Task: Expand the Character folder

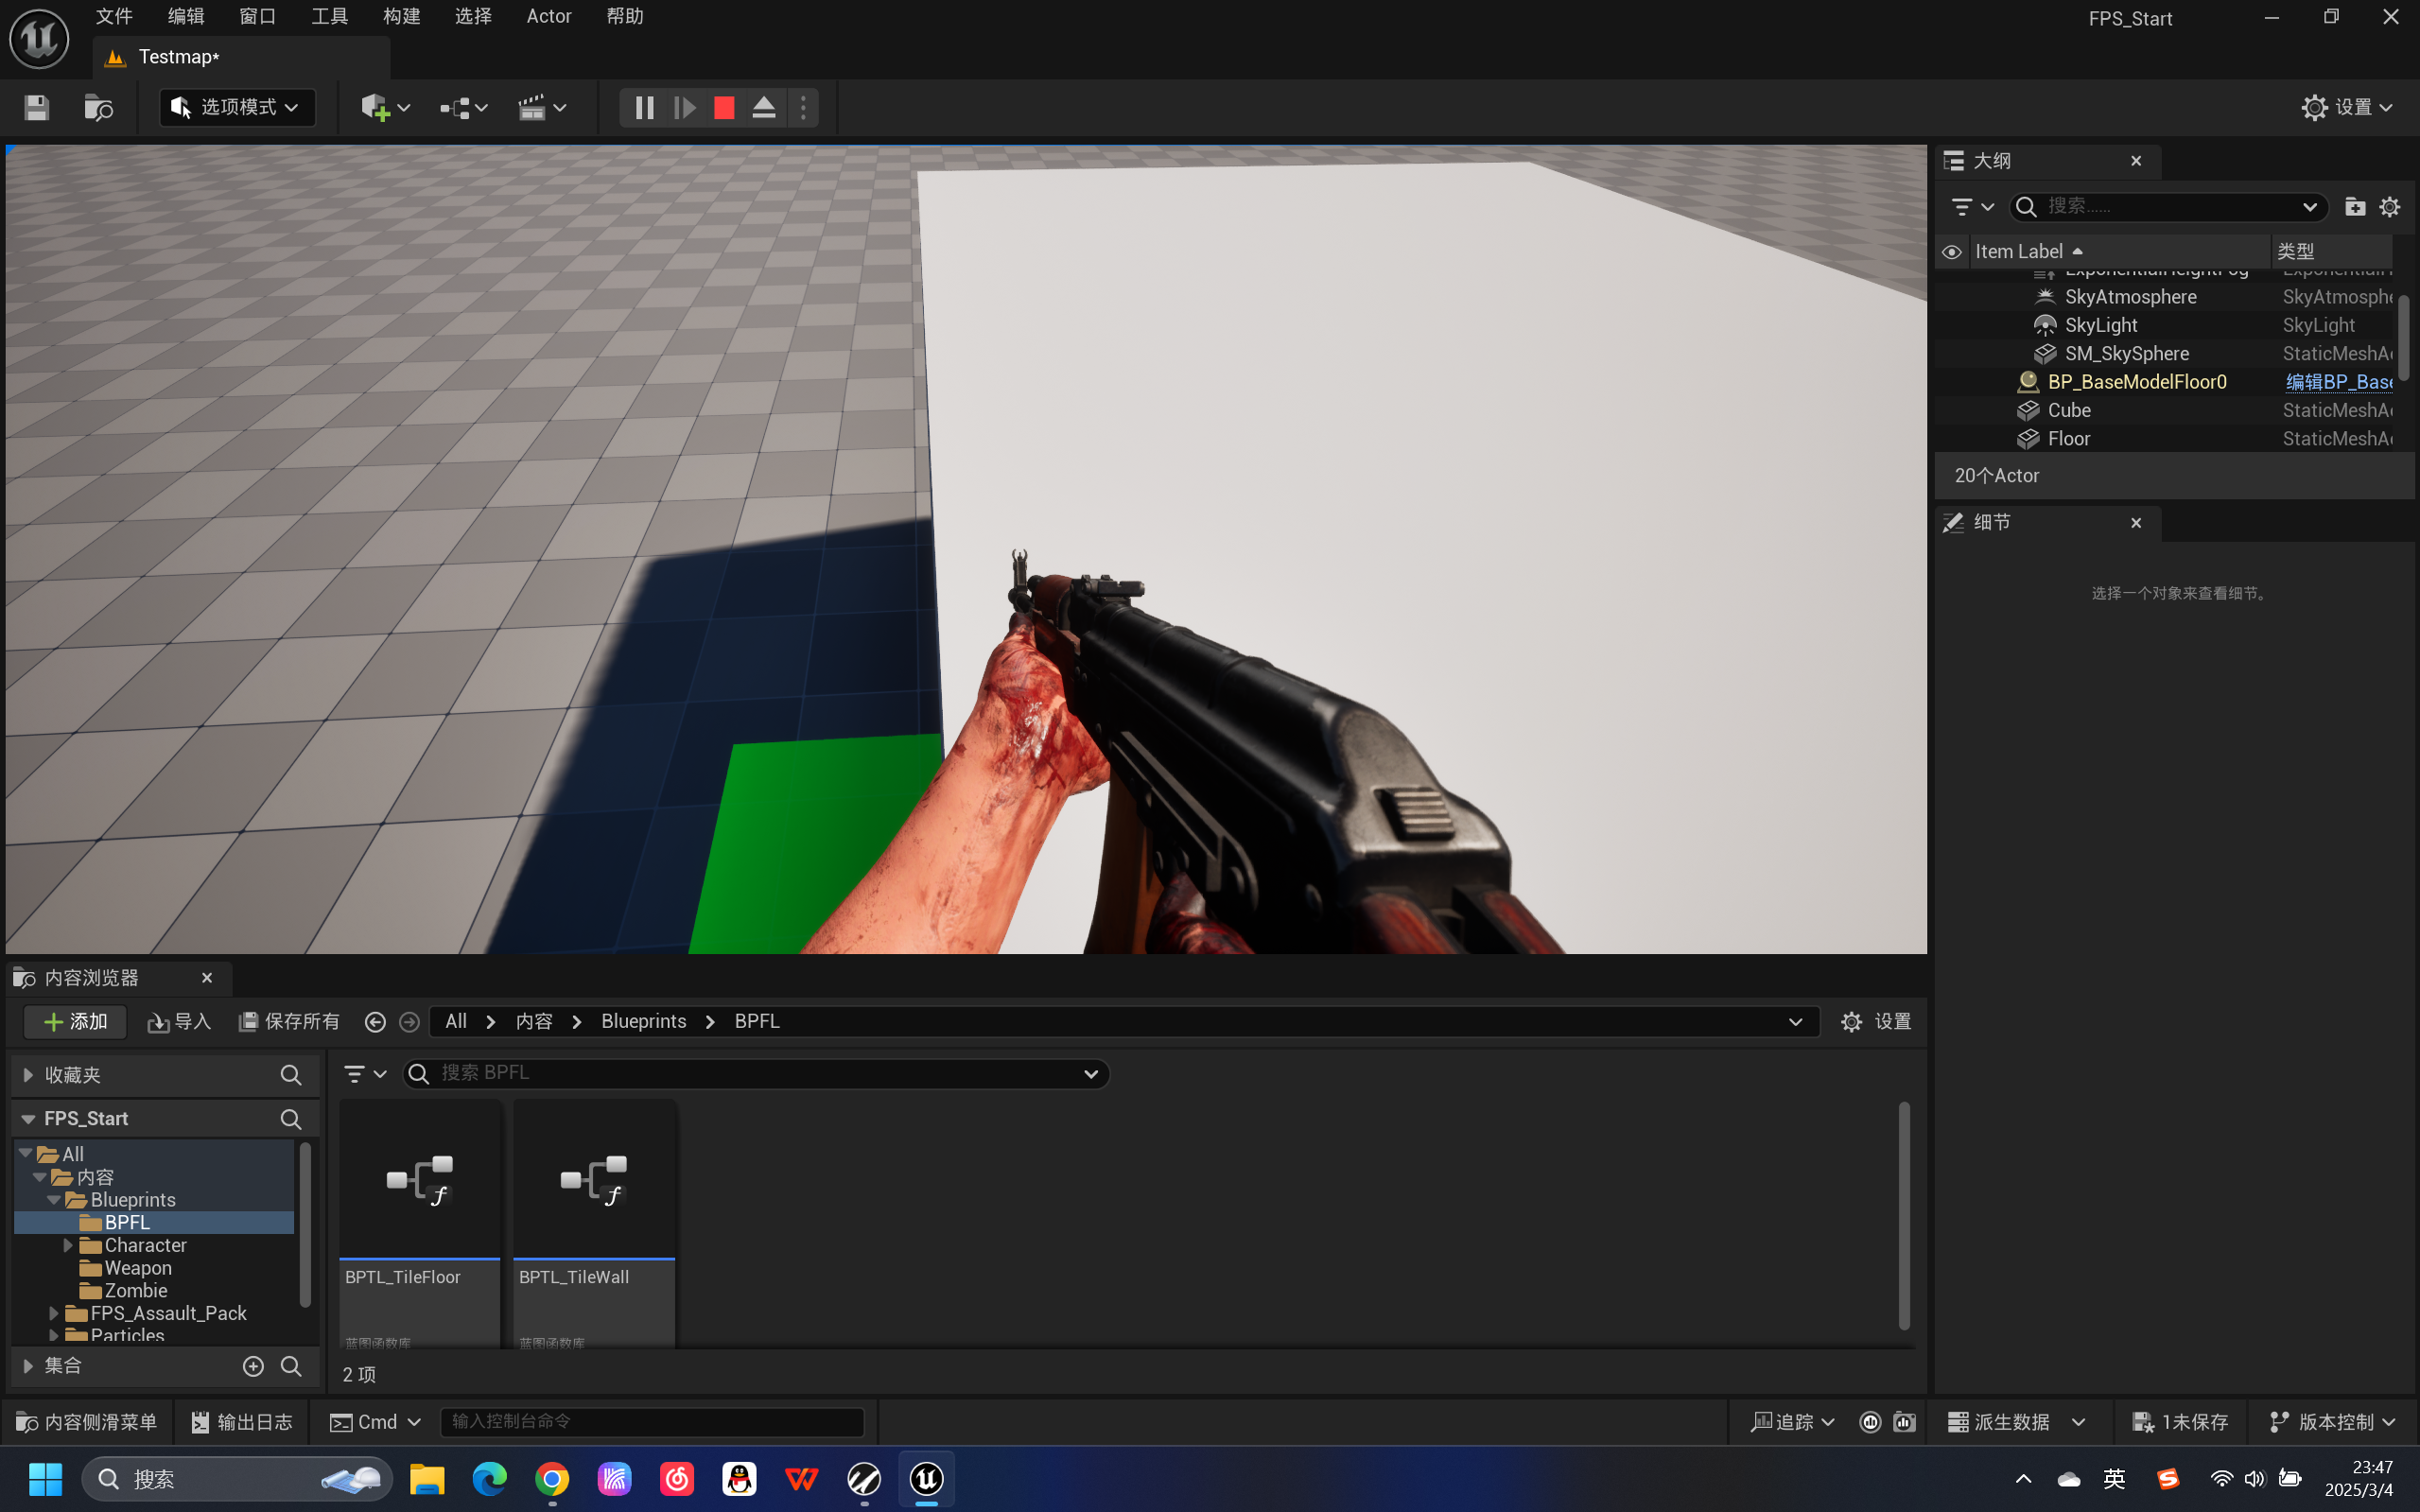Action: (x=67, y=1245)
